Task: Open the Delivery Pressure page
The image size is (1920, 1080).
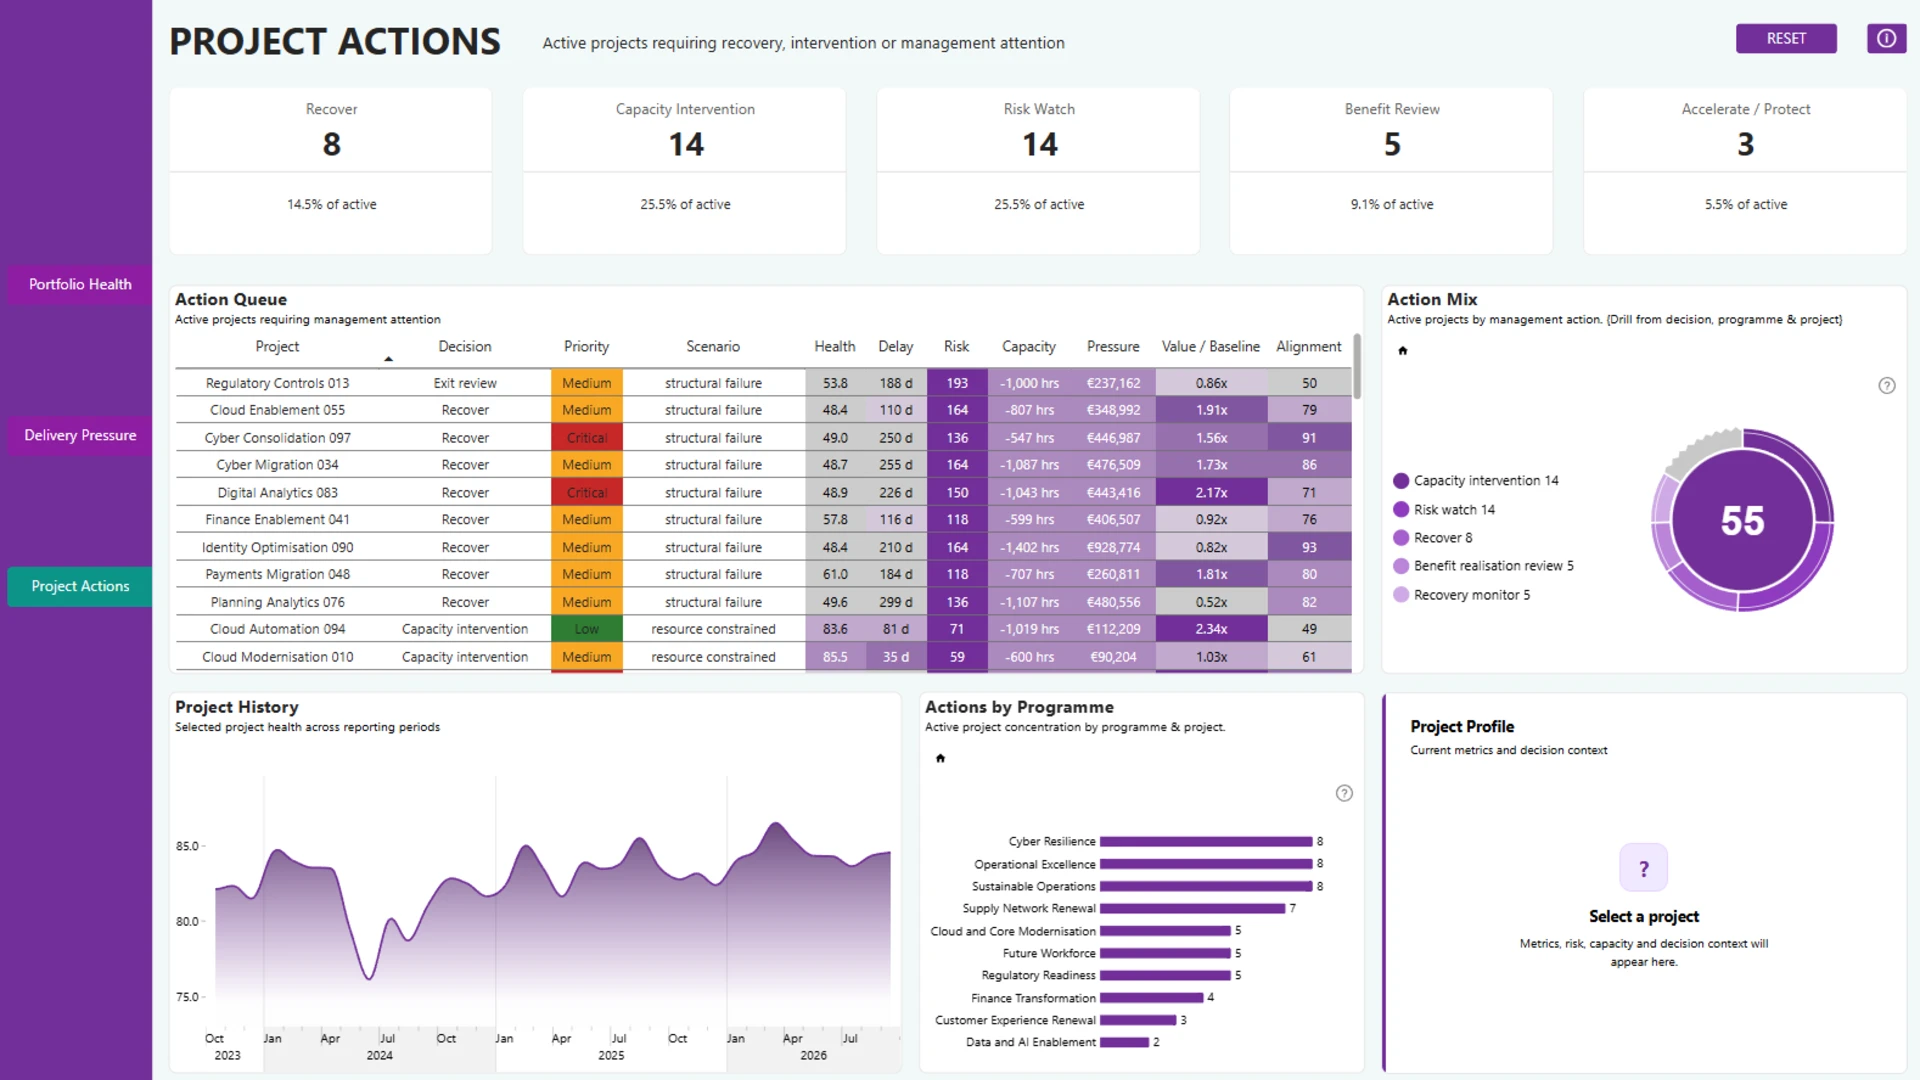Action: pos(80,435)
